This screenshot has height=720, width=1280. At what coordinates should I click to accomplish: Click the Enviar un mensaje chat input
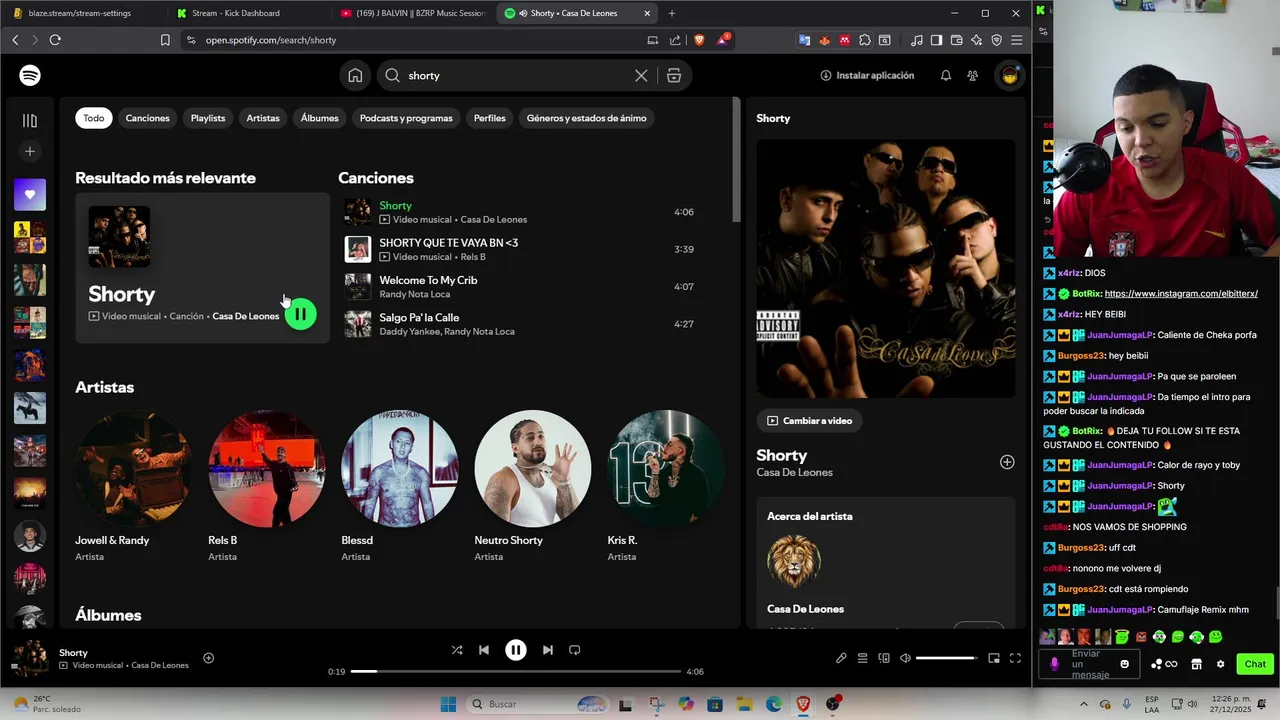[1090, 664]
